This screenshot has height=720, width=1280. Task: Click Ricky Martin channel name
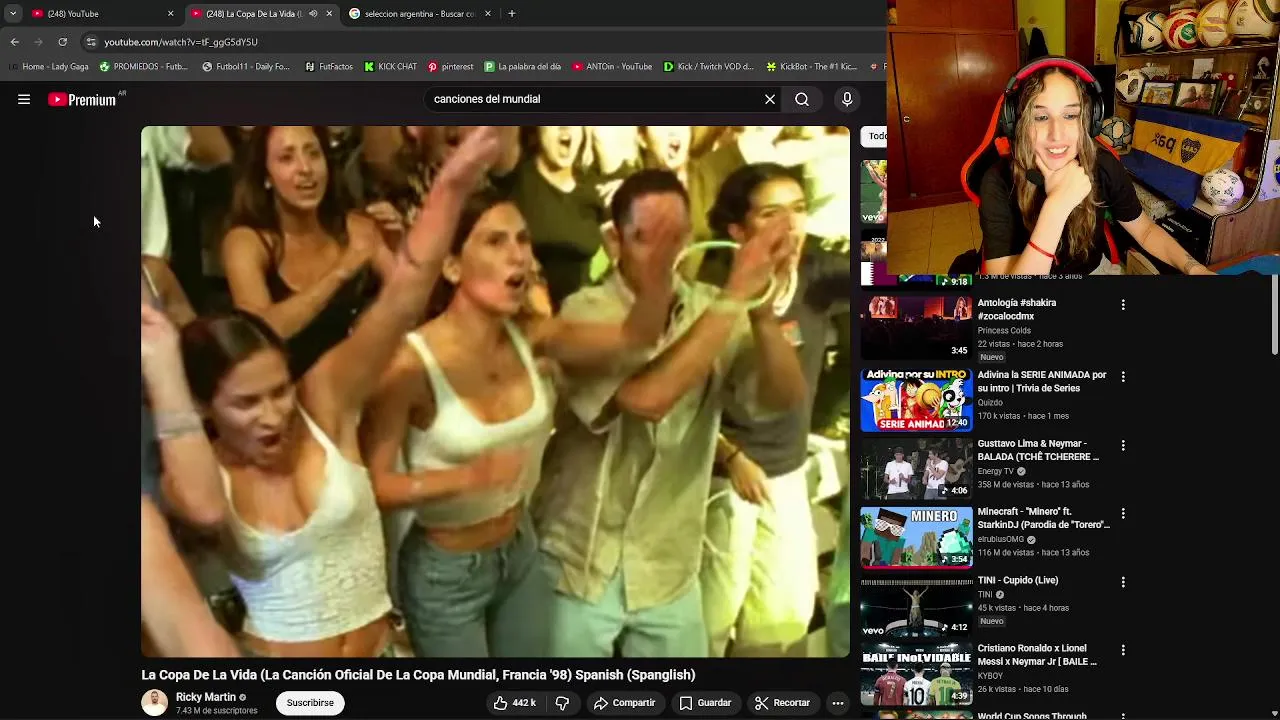(x=206, y=697)
